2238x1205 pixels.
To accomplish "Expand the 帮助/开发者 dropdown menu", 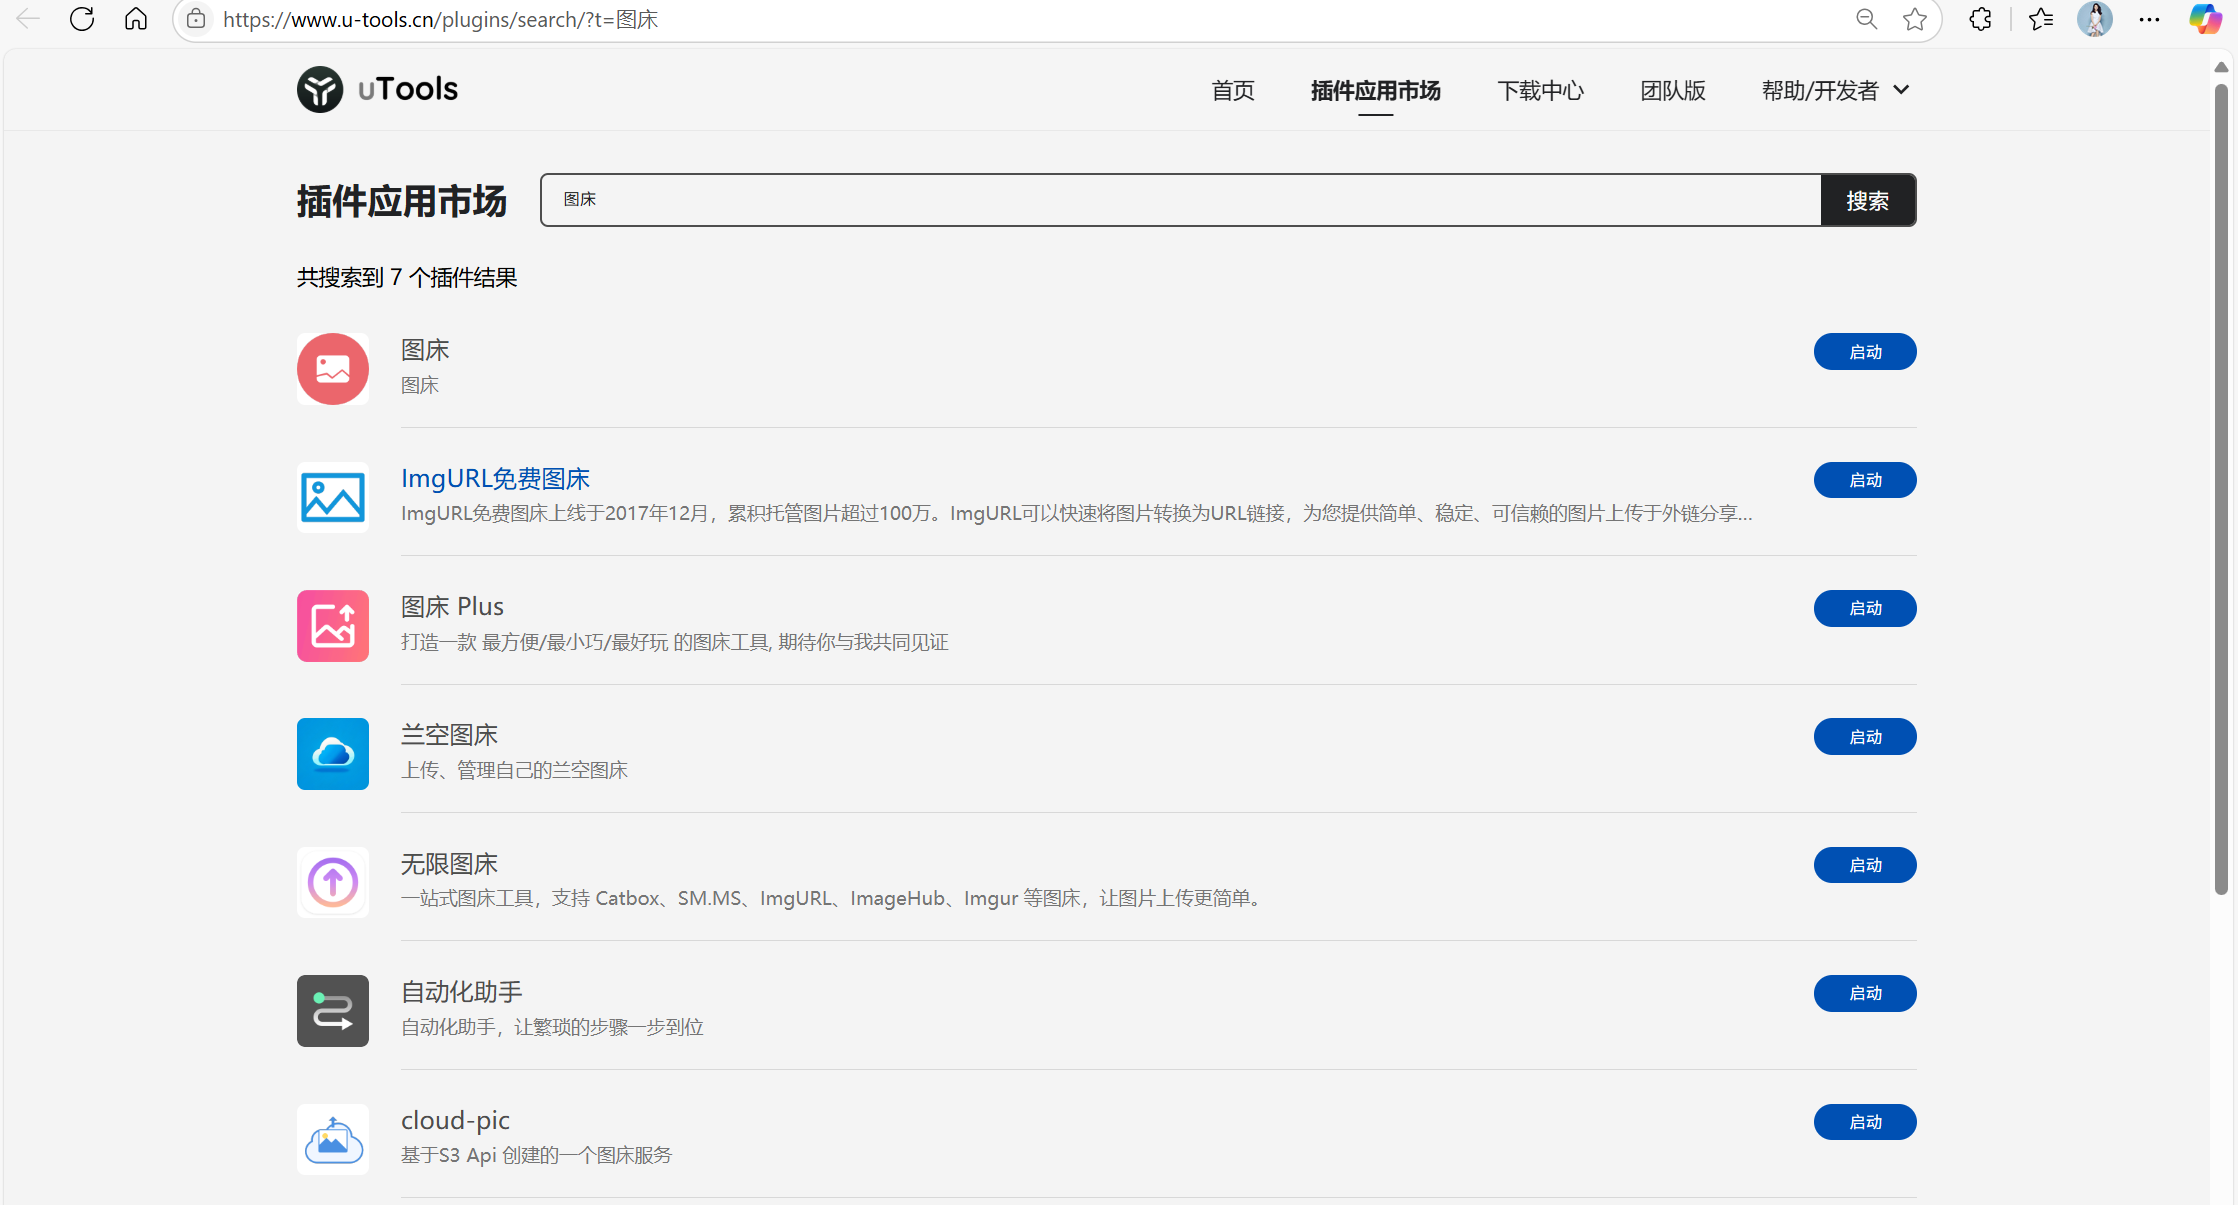I will point(1836,90).
